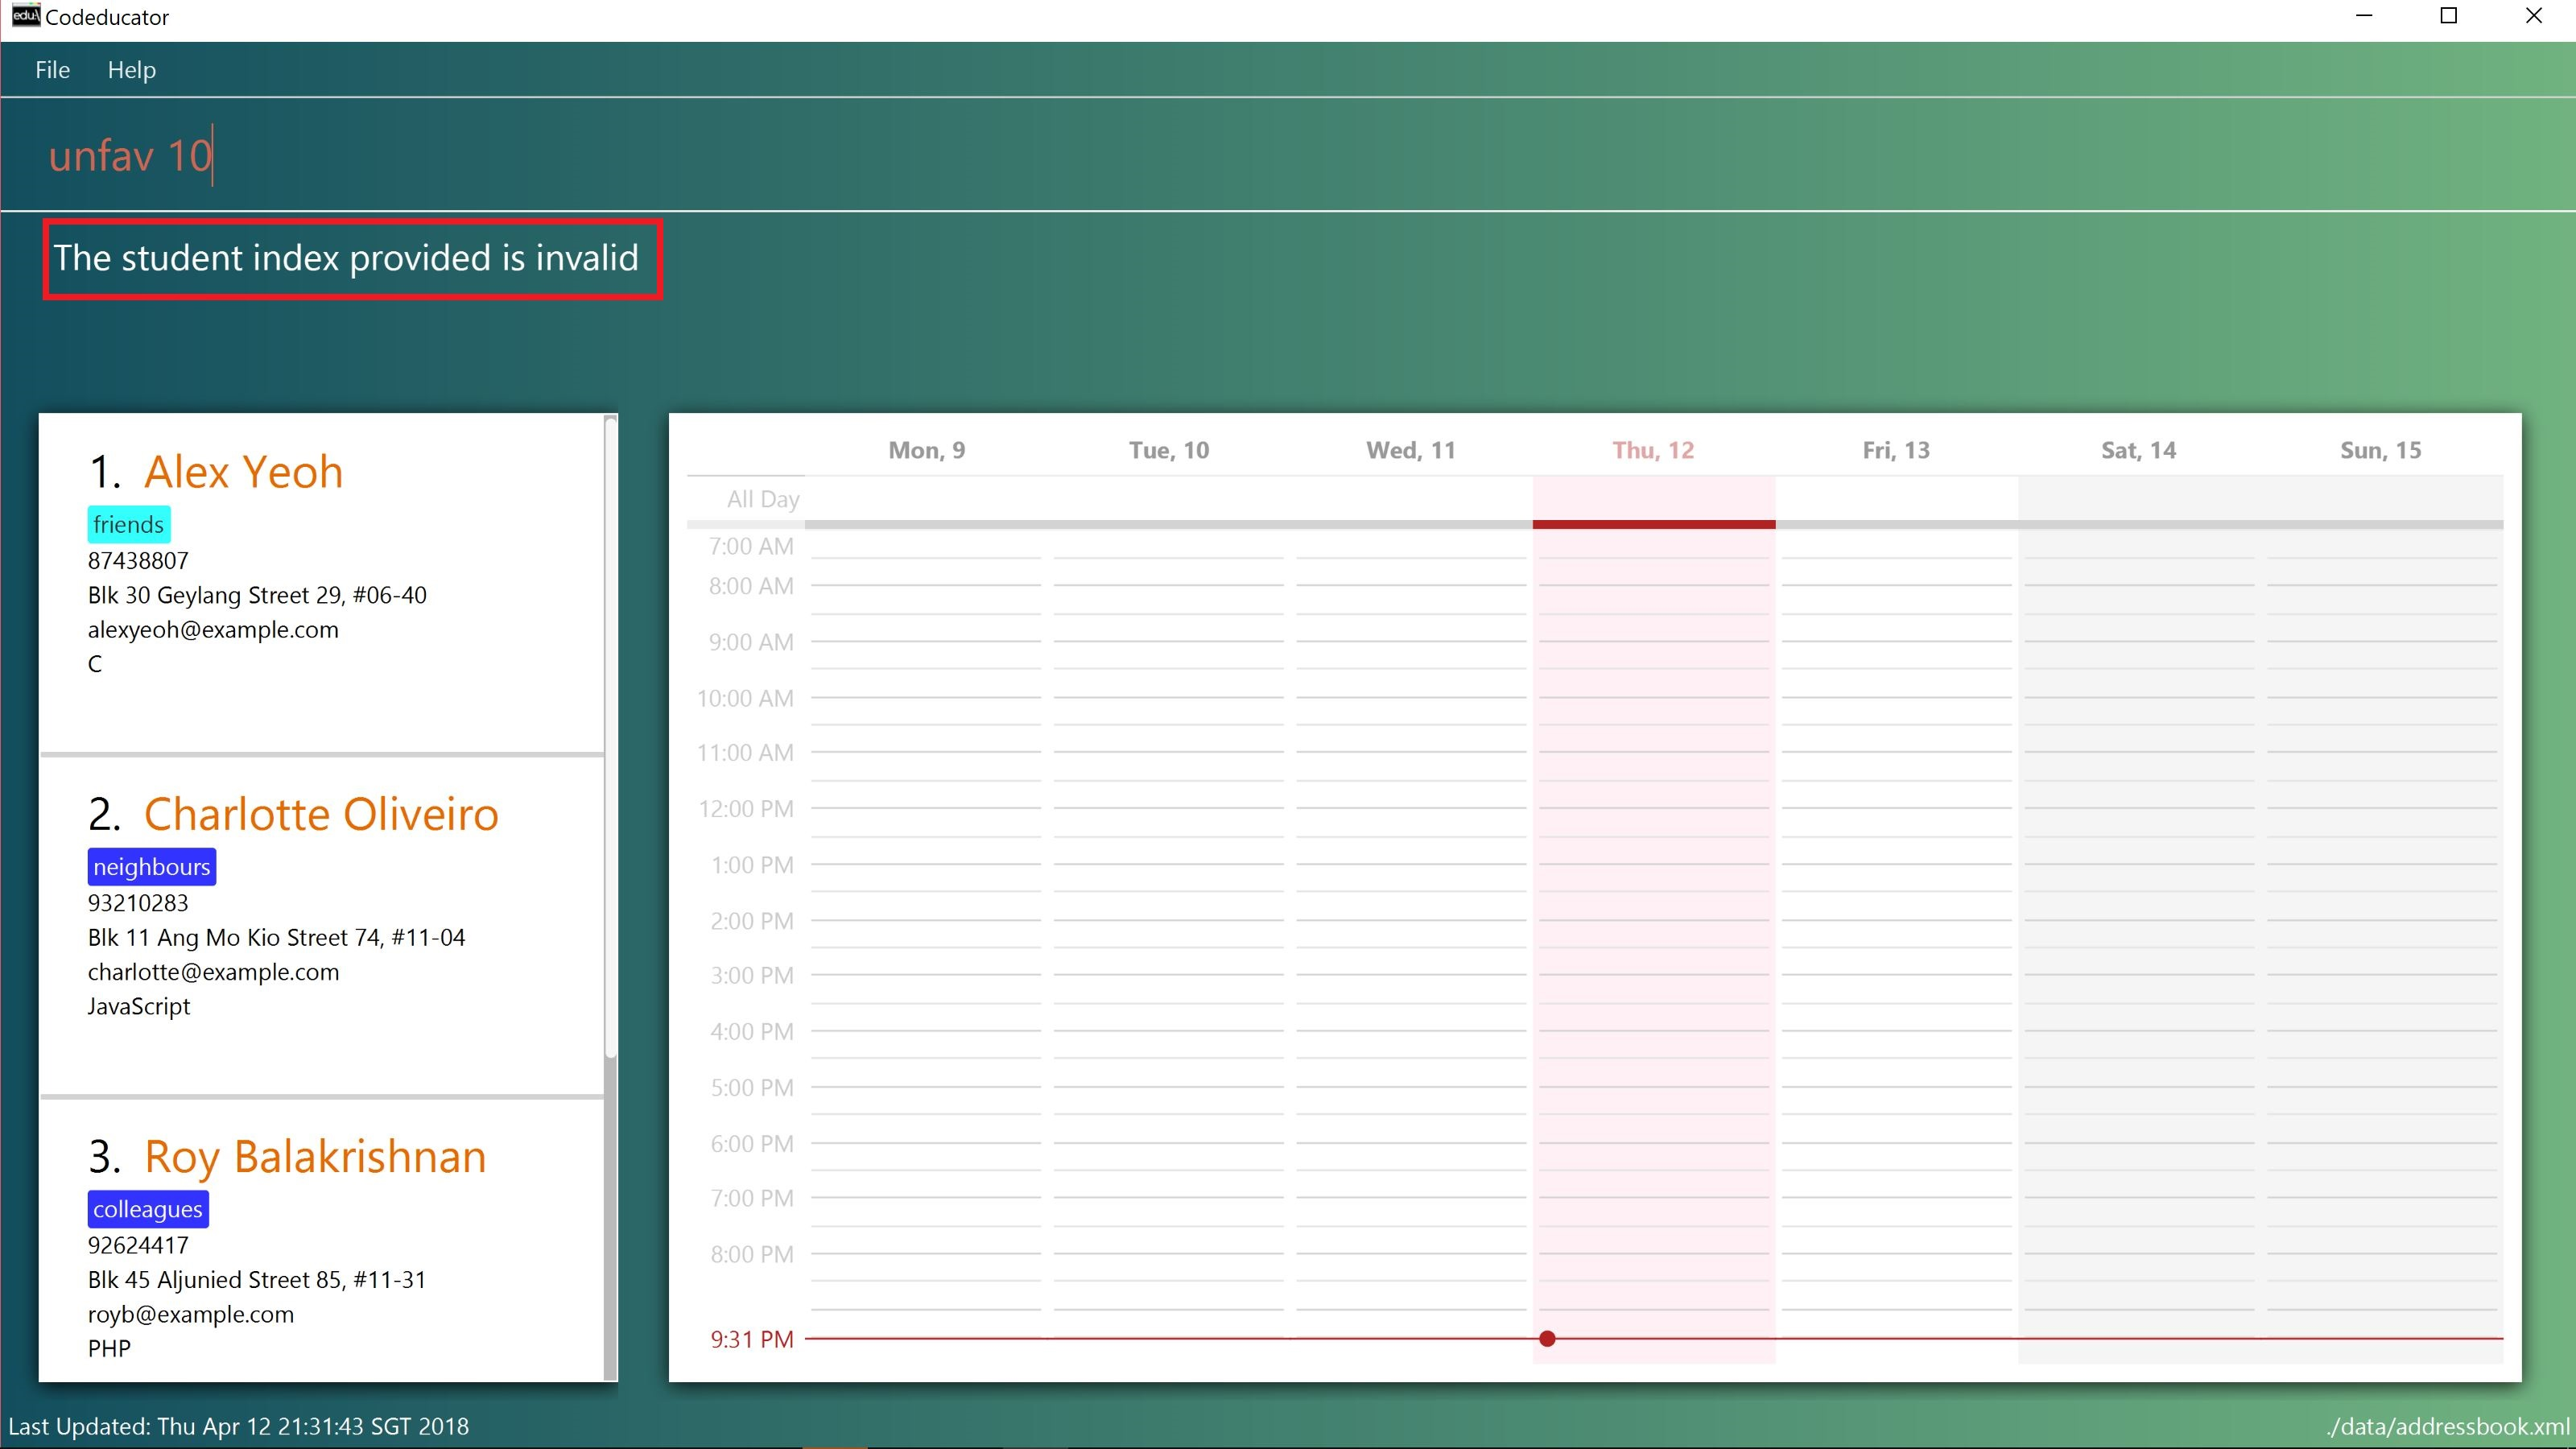Click address 'Blk 45 Aljunied Street 85, #11-31'
Screen dimensions: 2576x1449
(x=257, y=1280)
